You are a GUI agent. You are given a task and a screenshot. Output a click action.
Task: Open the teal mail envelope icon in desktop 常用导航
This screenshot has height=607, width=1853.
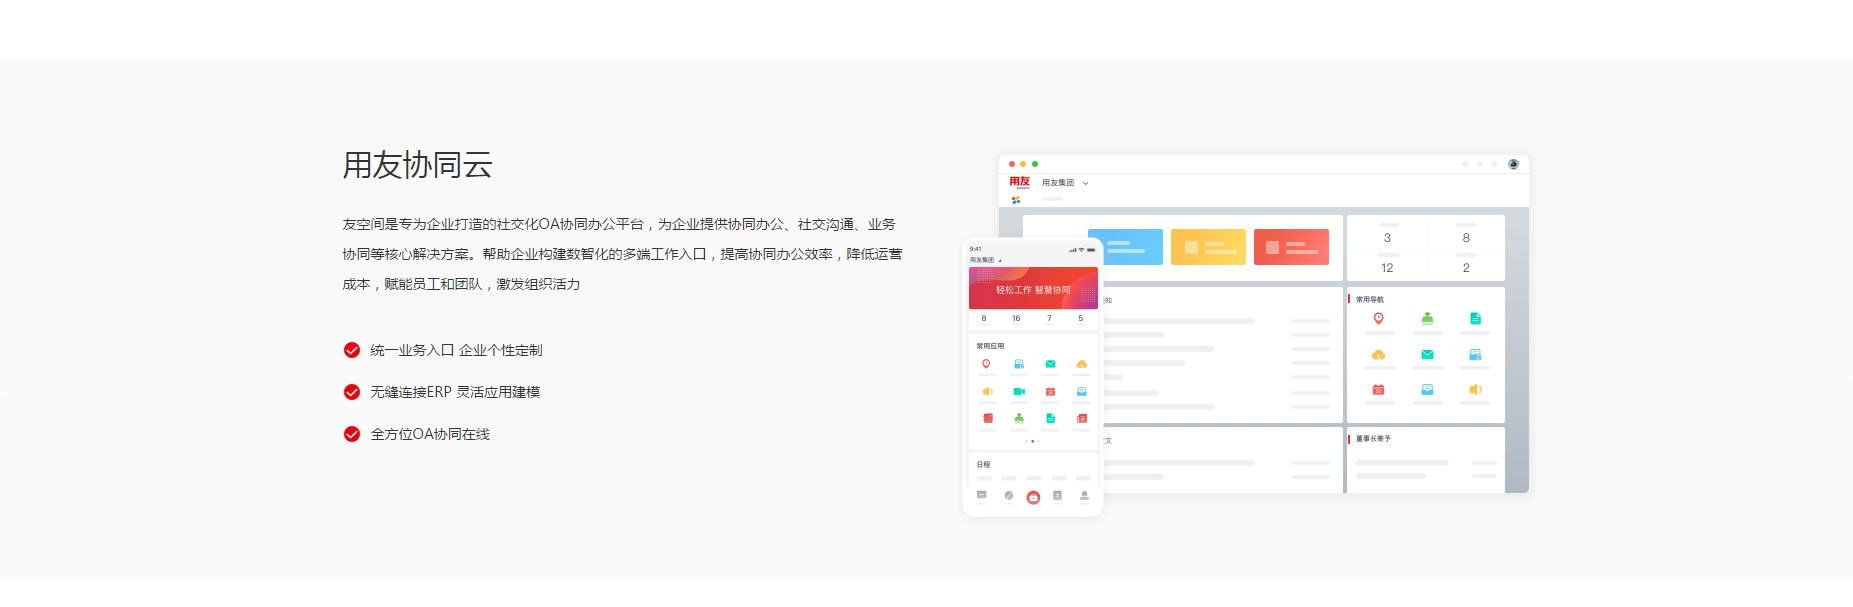click(1427, 355)
